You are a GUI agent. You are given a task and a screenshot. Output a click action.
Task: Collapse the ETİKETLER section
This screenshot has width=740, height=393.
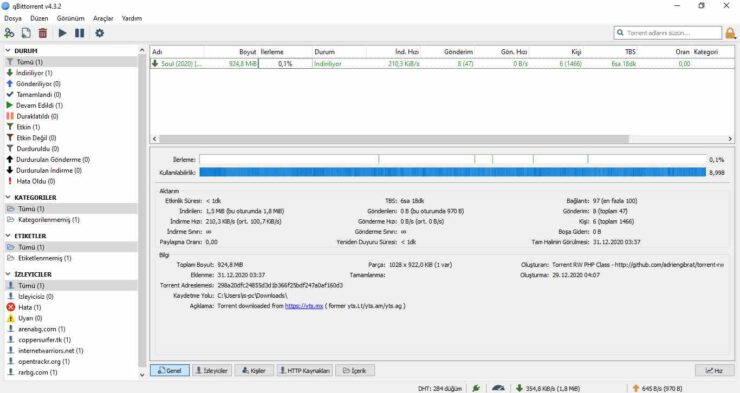pyautogui.click(x=8, y=235)
